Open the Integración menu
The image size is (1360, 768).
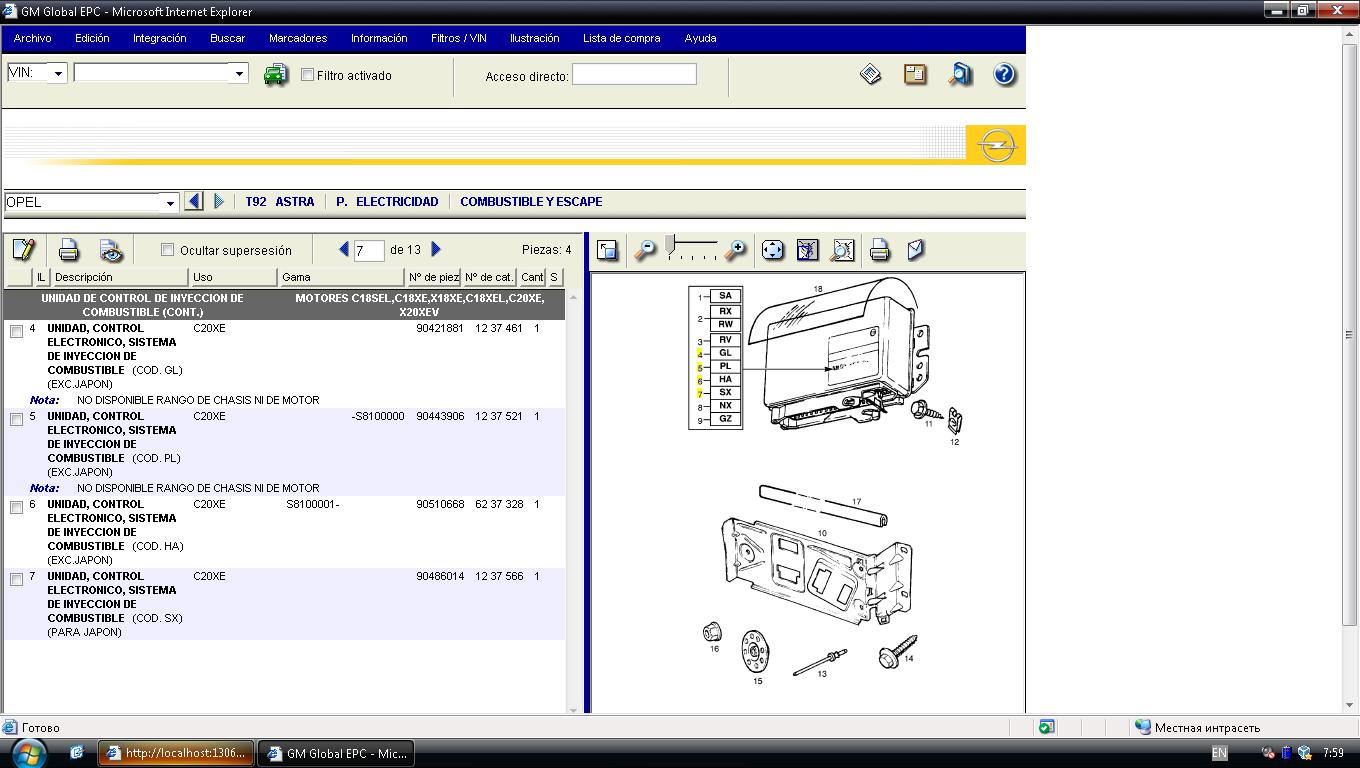(x=160, y=38)
